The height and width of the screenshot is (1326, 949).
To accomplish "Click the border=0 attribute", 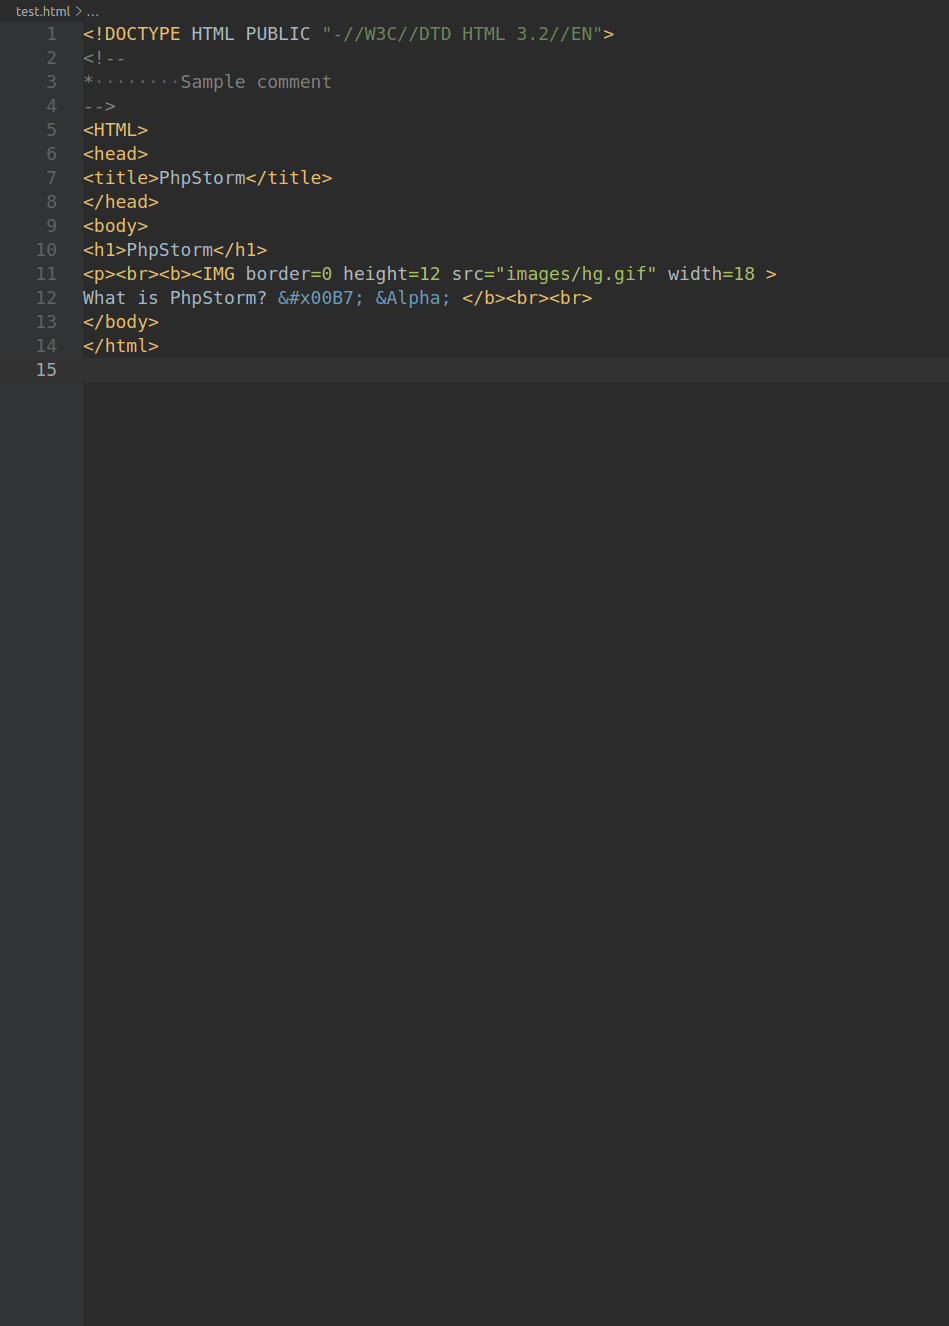I will click(289, 274).
